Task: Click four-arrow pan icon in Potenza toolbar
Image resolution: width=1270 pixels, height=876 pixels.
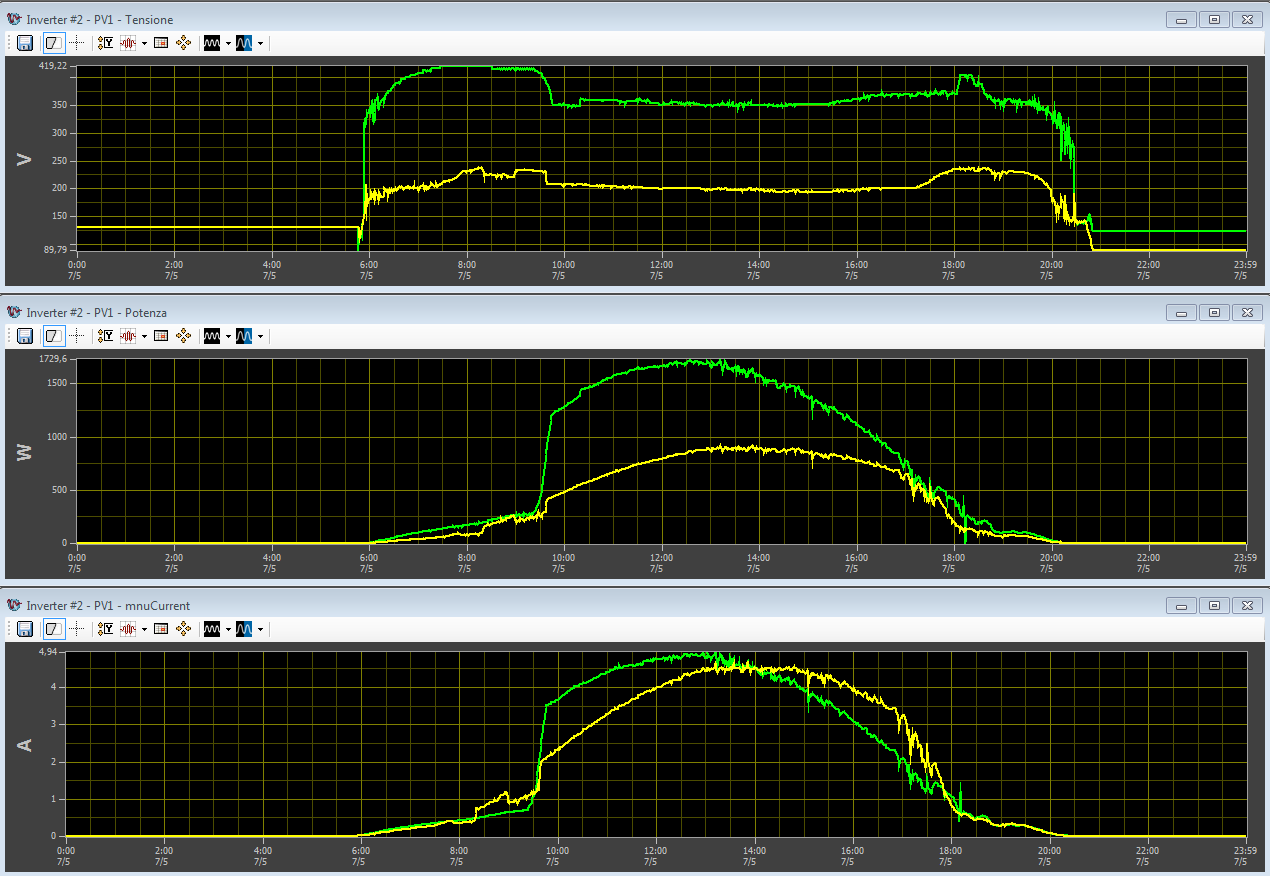Action: coord(183,336)
